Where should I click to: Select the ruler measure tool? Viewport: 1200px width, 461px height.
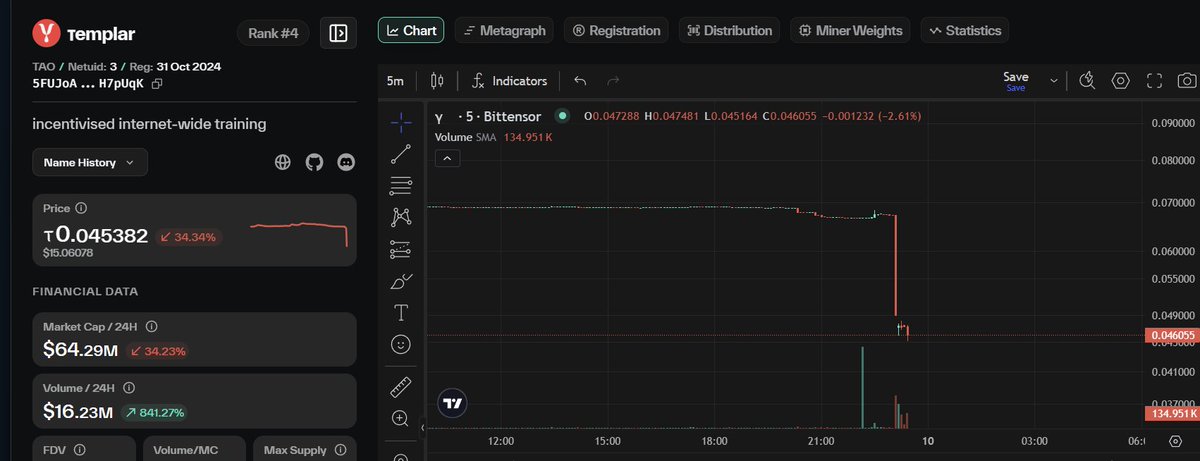401,385
